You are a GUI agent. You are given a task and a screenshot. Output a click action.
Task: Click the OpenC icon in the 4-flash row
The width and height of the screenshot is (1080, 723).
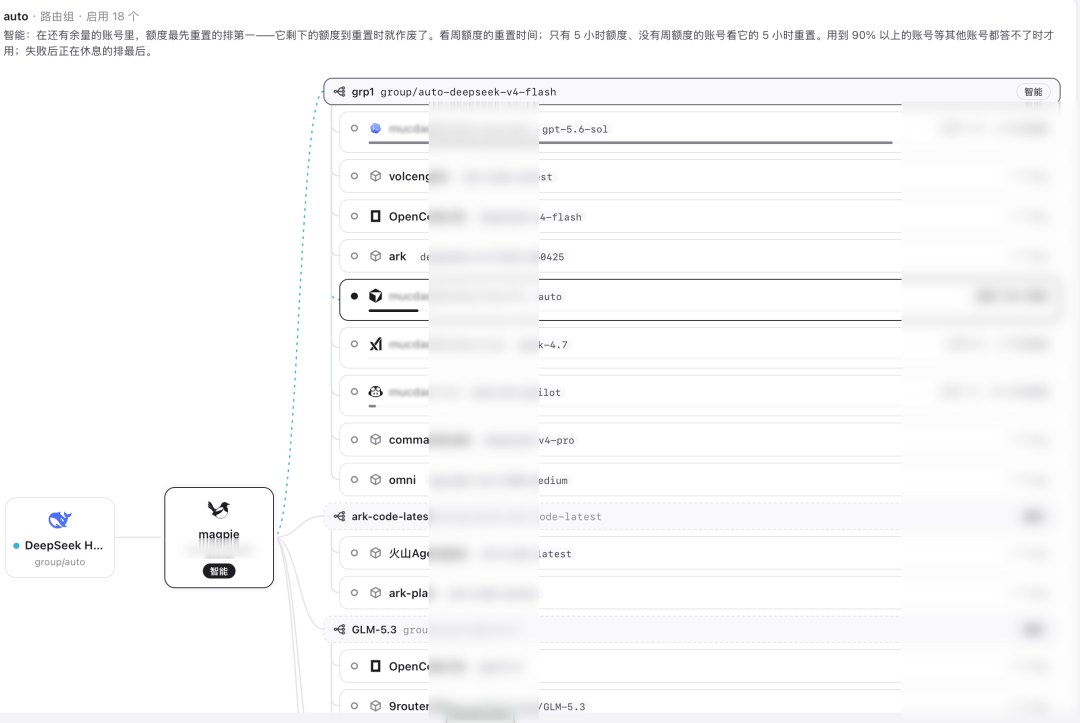[x=375, y=216]
